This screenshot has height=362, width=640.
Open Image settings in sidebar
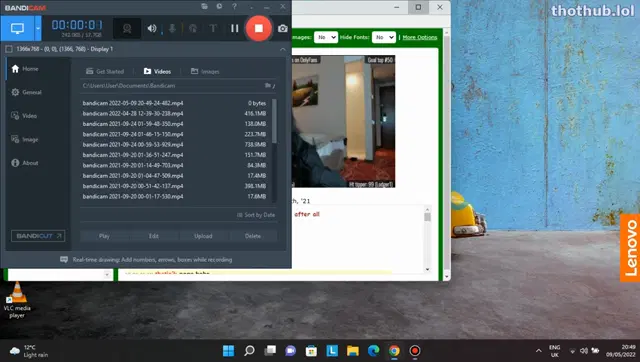24,139
